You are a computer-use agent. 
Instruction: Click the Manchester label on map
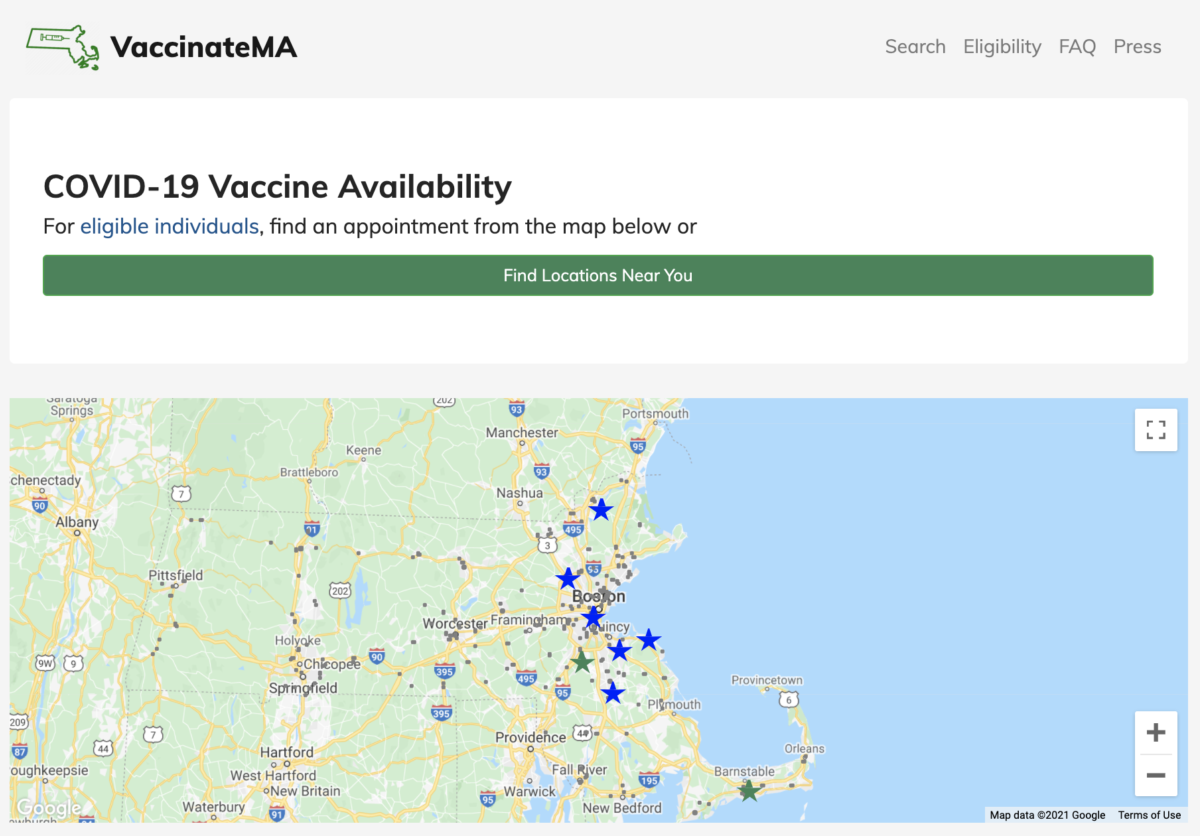[522, 433]
